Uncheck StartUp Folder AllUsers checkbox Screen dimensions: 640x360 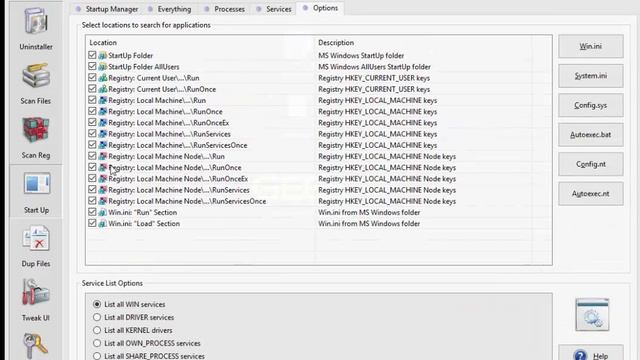point(92,66)
